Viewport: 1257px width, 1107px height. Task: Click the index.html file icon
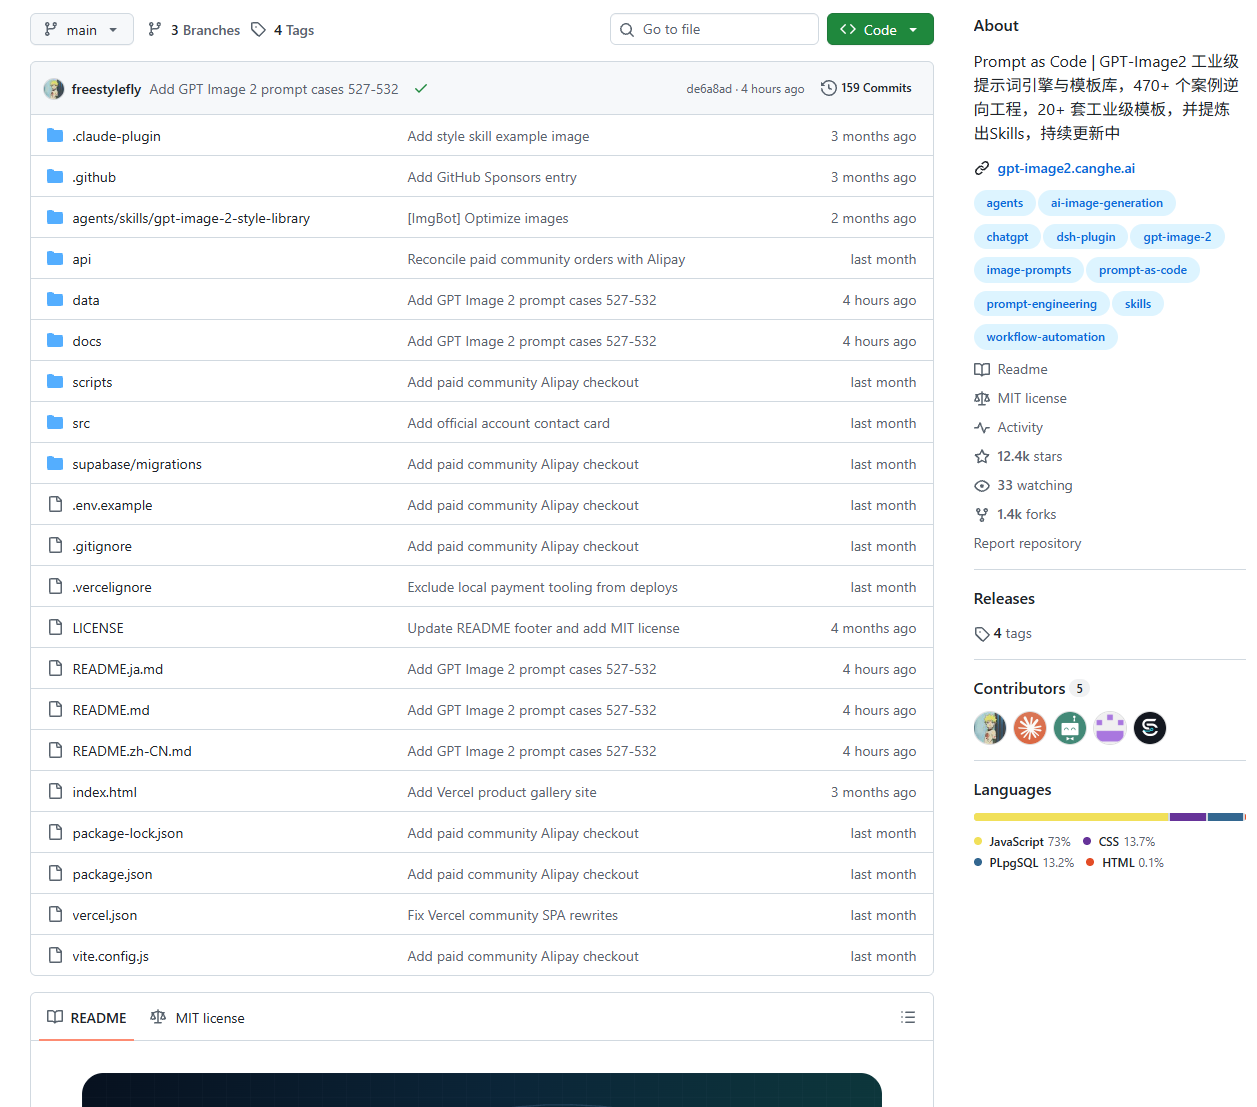55,792
